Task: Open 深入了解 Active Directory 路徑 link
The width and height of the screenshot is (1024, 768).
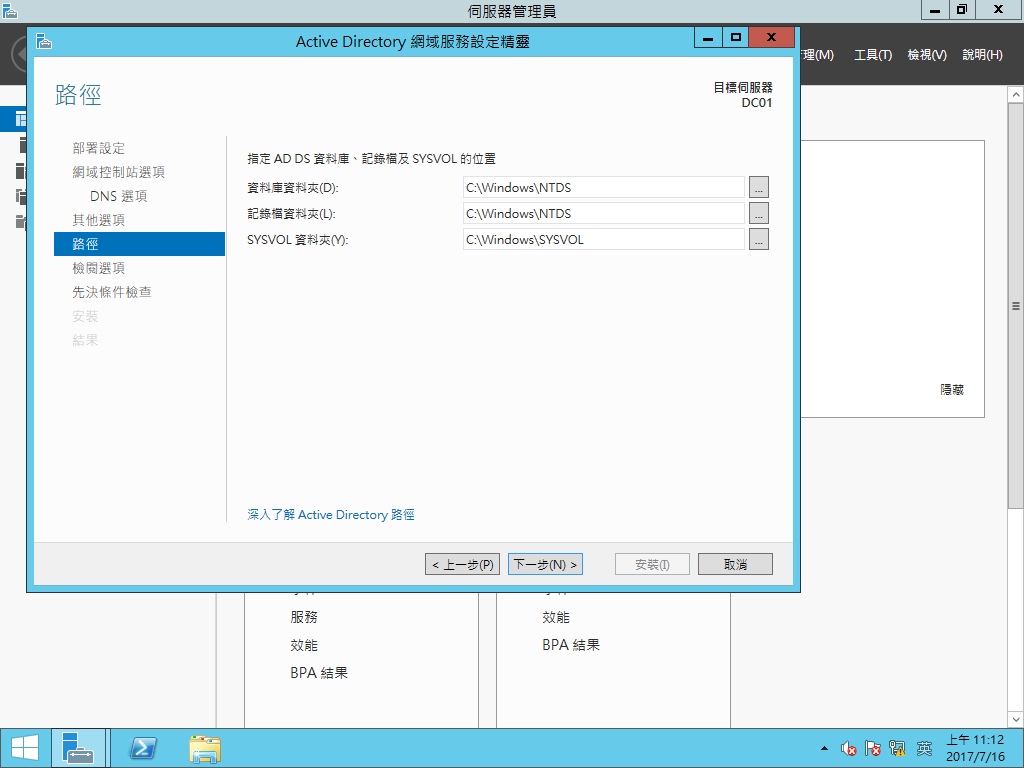Action: coord(330,515)
